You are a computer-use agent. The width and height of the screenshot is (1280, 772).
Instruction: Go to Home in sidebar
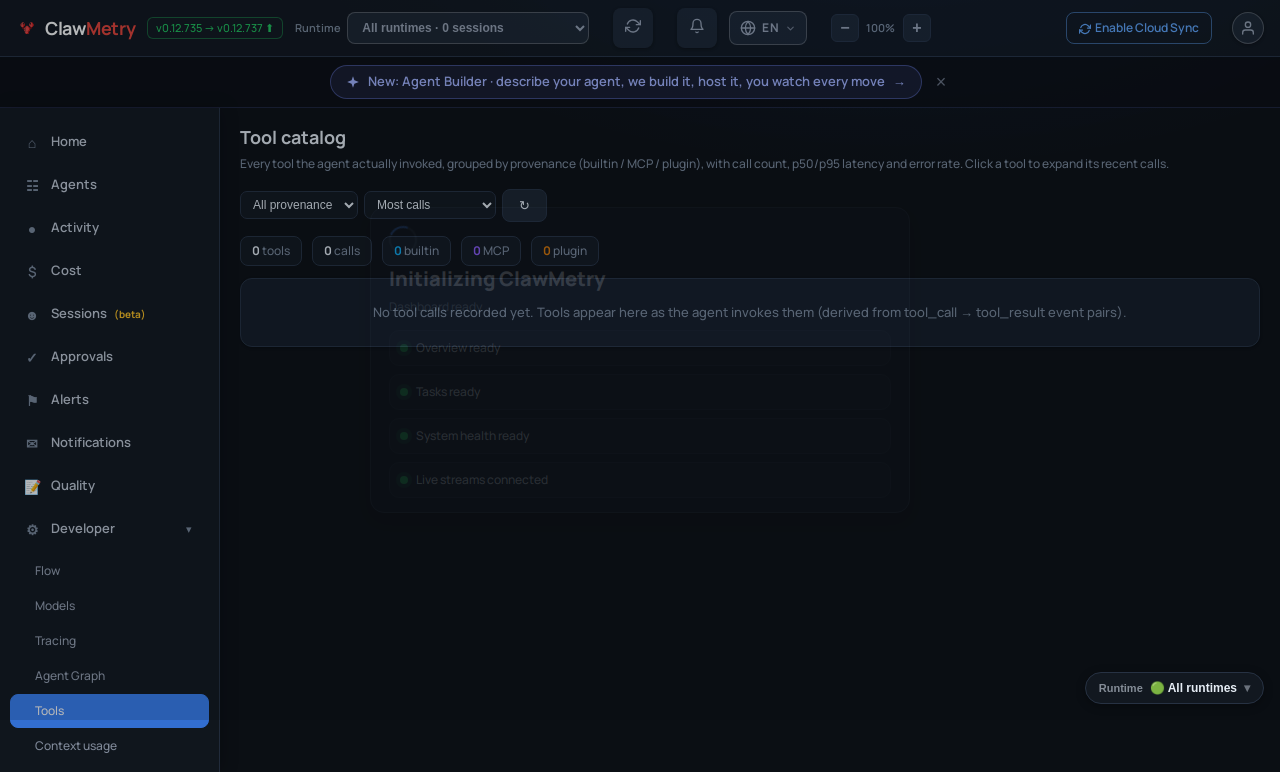click(110, 142)
